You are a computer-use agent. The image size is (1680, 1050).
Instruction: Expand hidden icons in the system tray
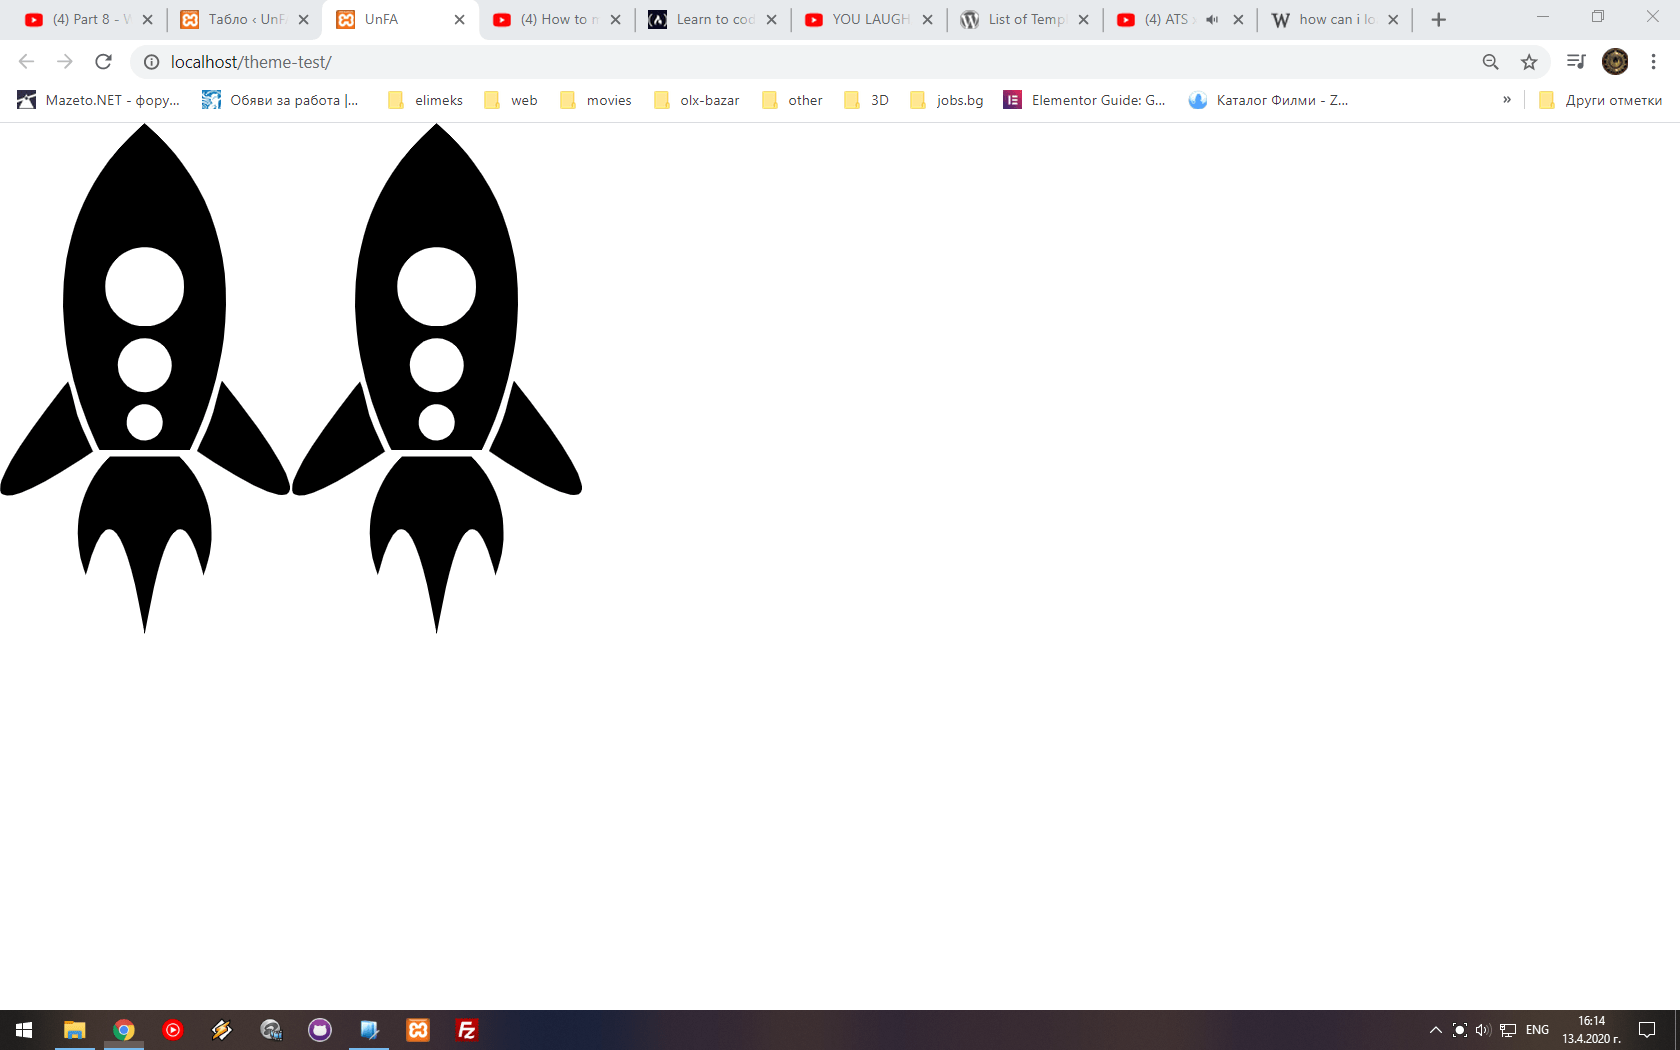point(1435,1030)
